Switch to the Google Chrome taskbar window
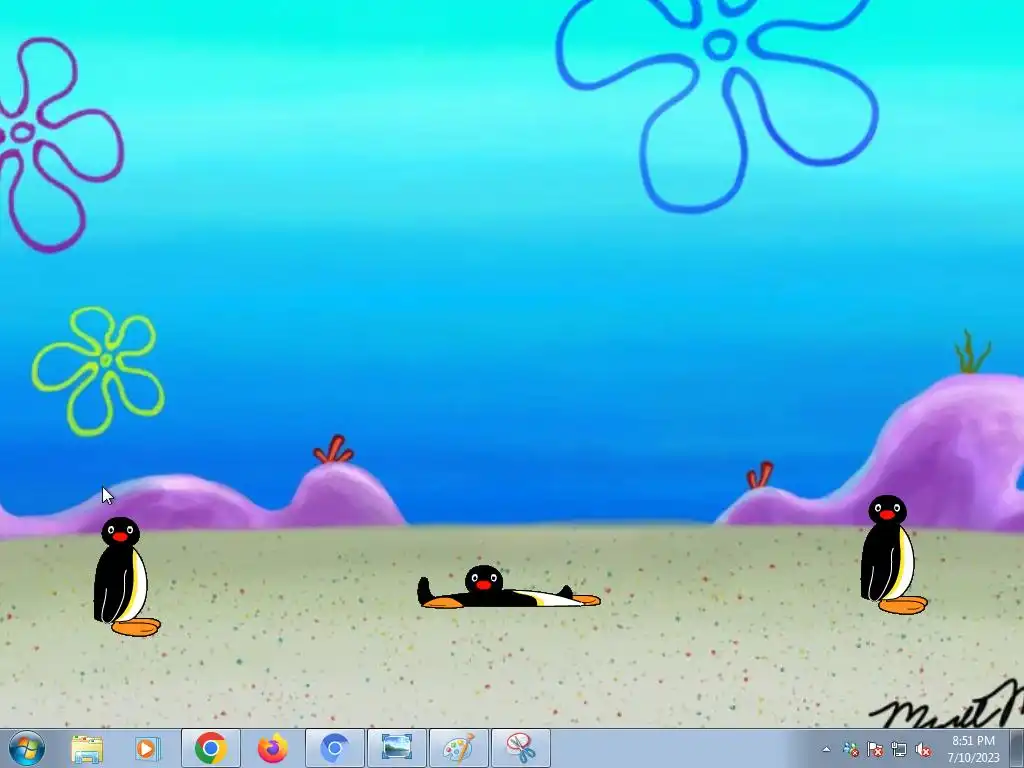The width and height of the screenshot is (1024, 768). (x=210, y=748)
